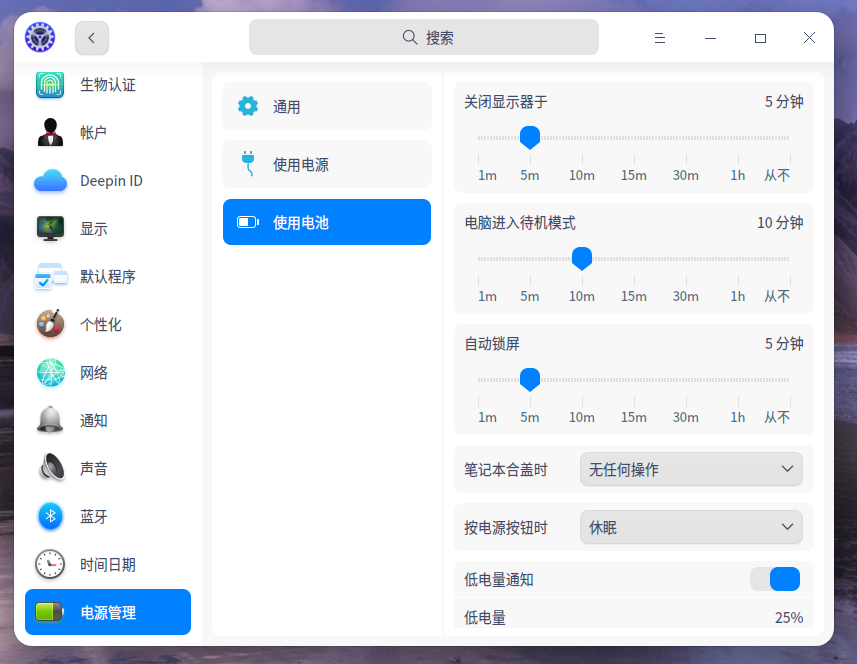
Task: Click the 1m tick label under 关闭显示器于
Action: click(487, 175)
